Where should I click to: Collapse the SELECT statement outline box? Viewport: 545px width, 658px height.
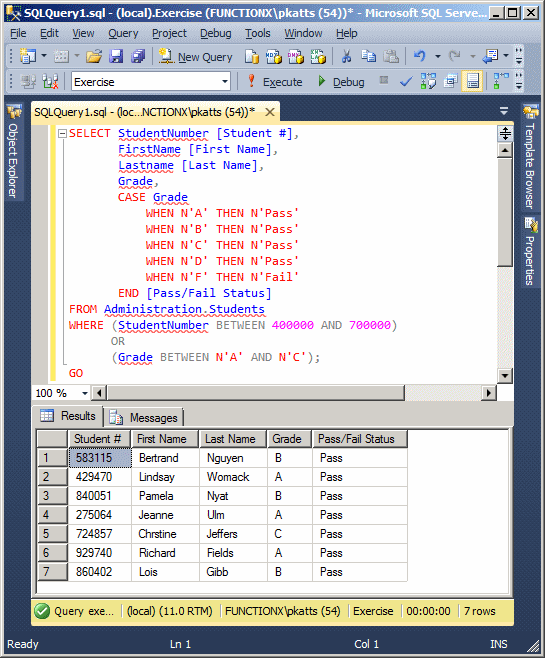tap(63, 133)
